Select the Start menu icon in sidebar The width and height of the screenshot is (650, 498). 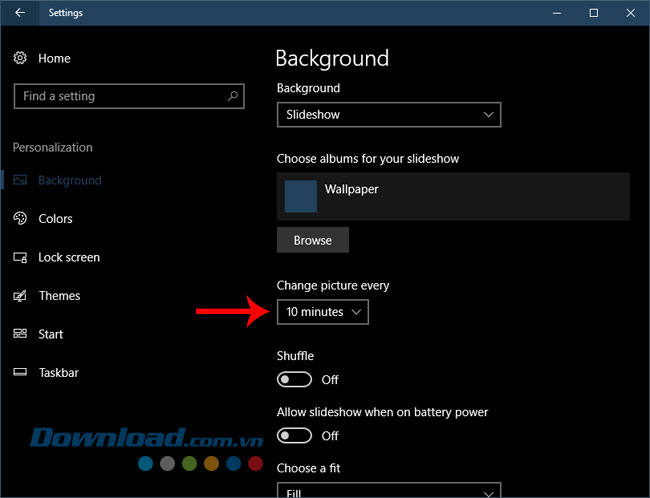(x=20, y=334)
